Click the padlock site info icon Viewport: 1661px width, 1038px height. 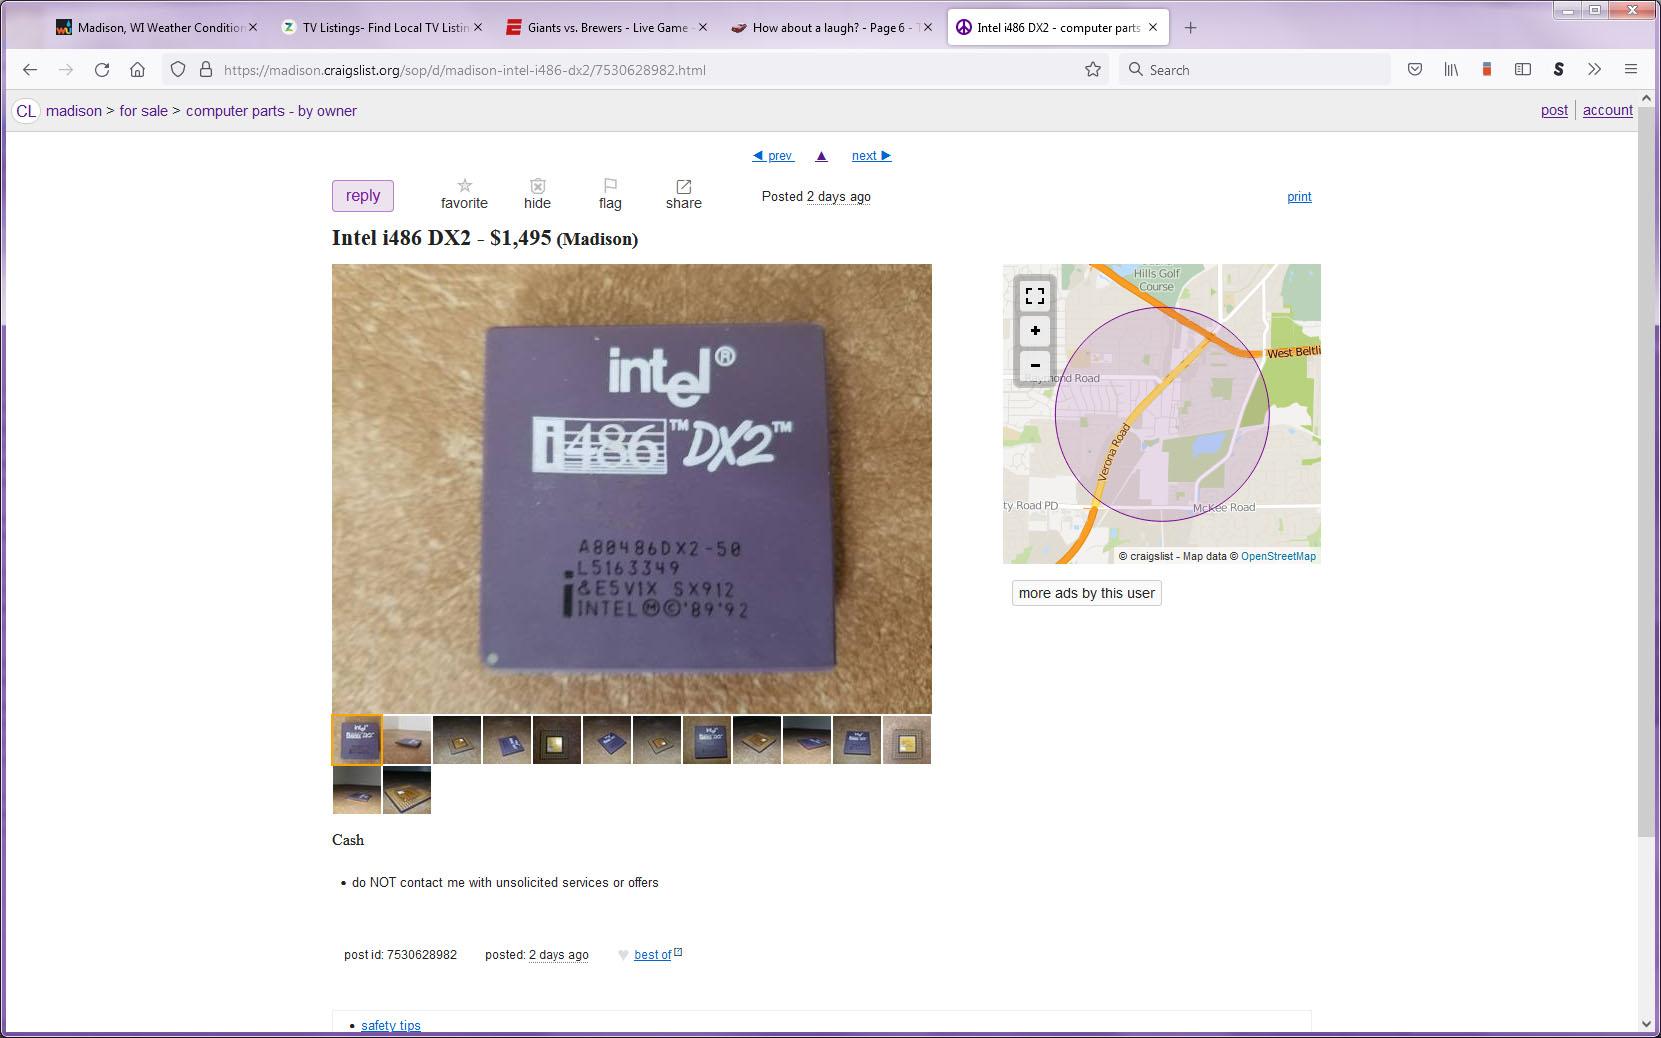click(206, 70)
